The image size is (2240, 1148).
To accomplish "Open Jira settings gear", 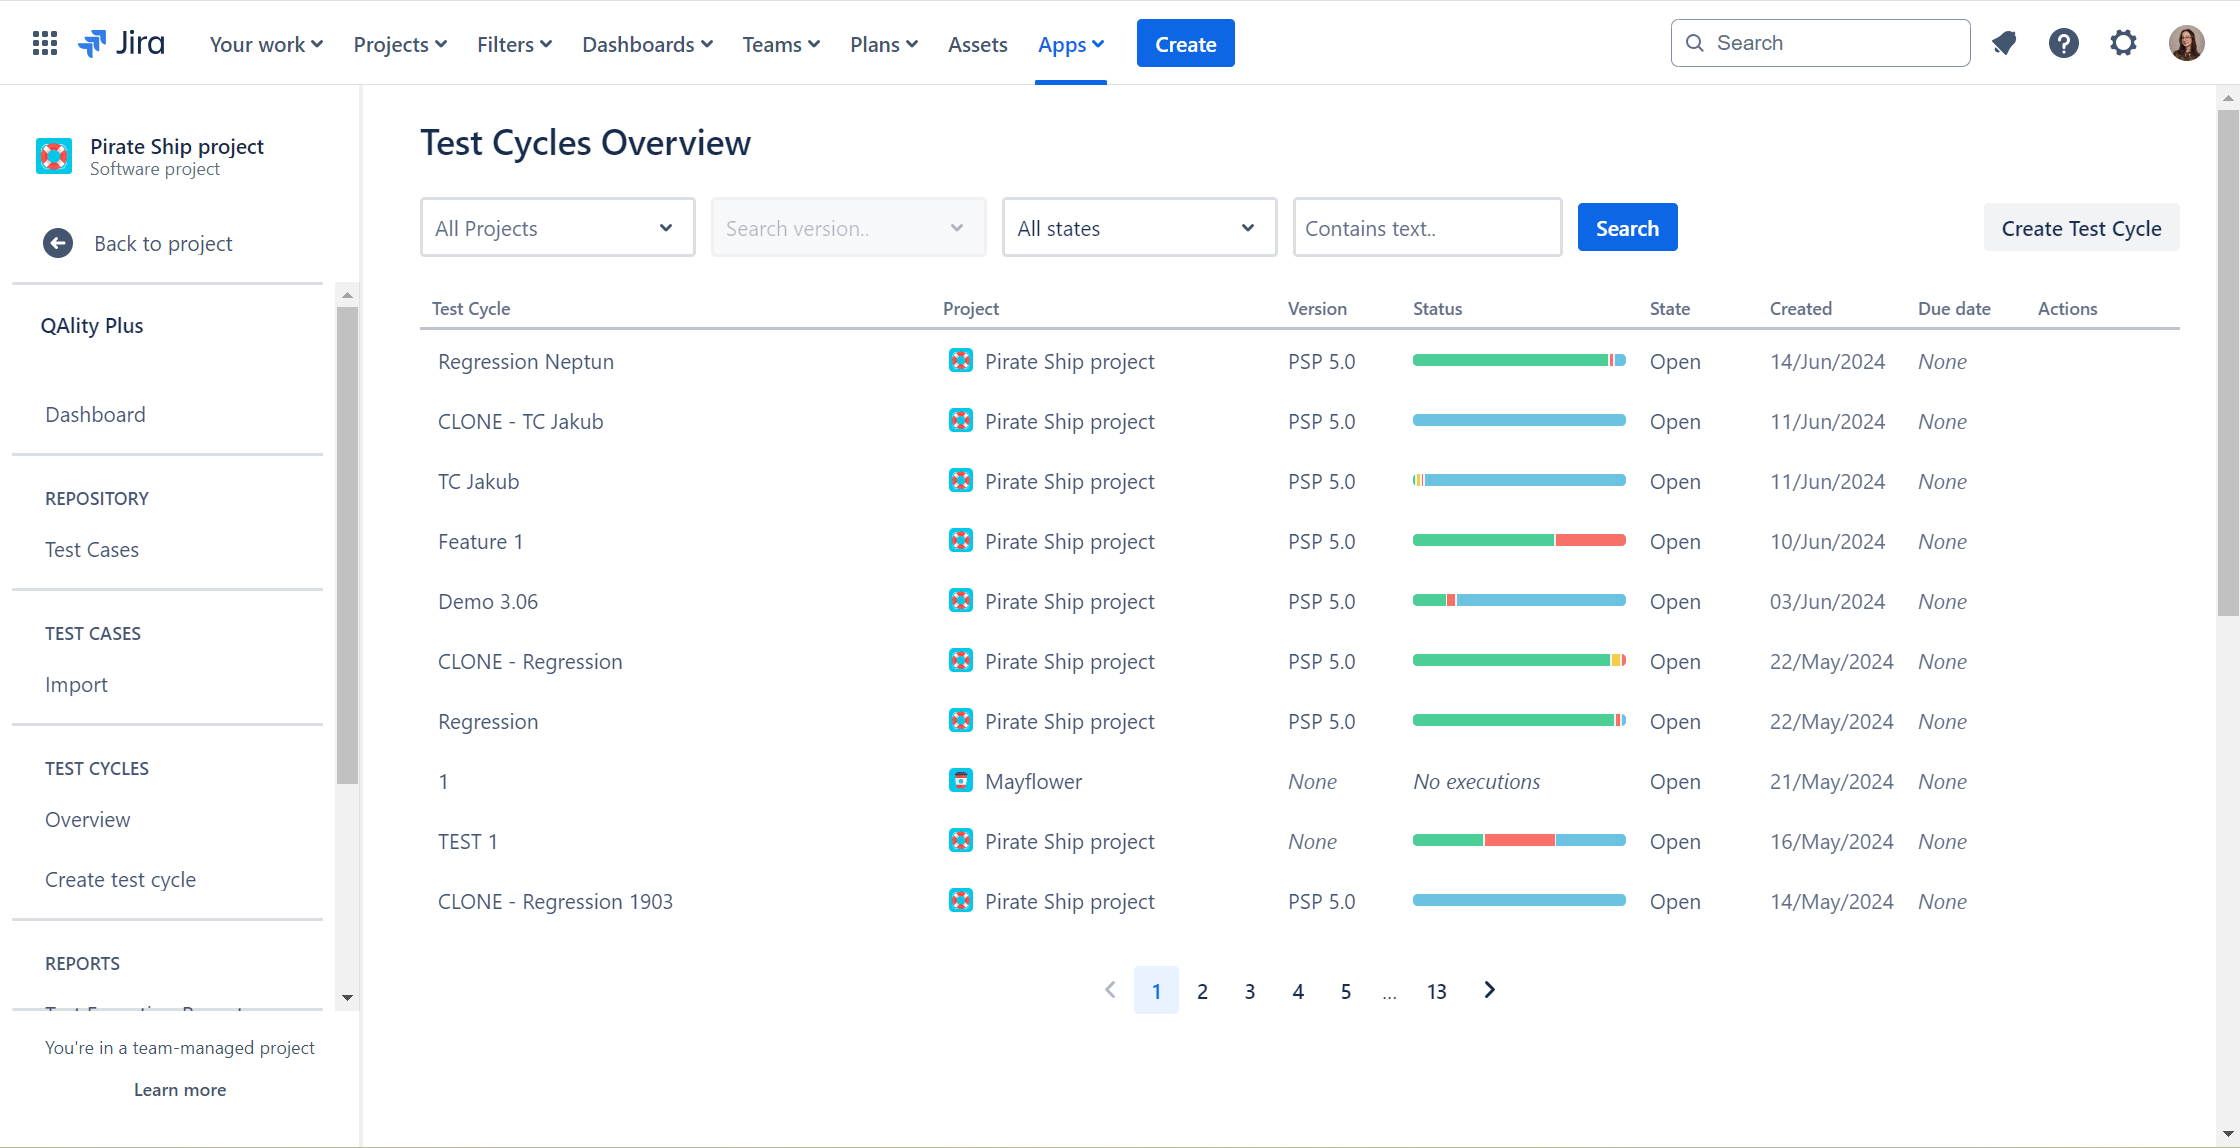I will click(x=2123, y=42).
